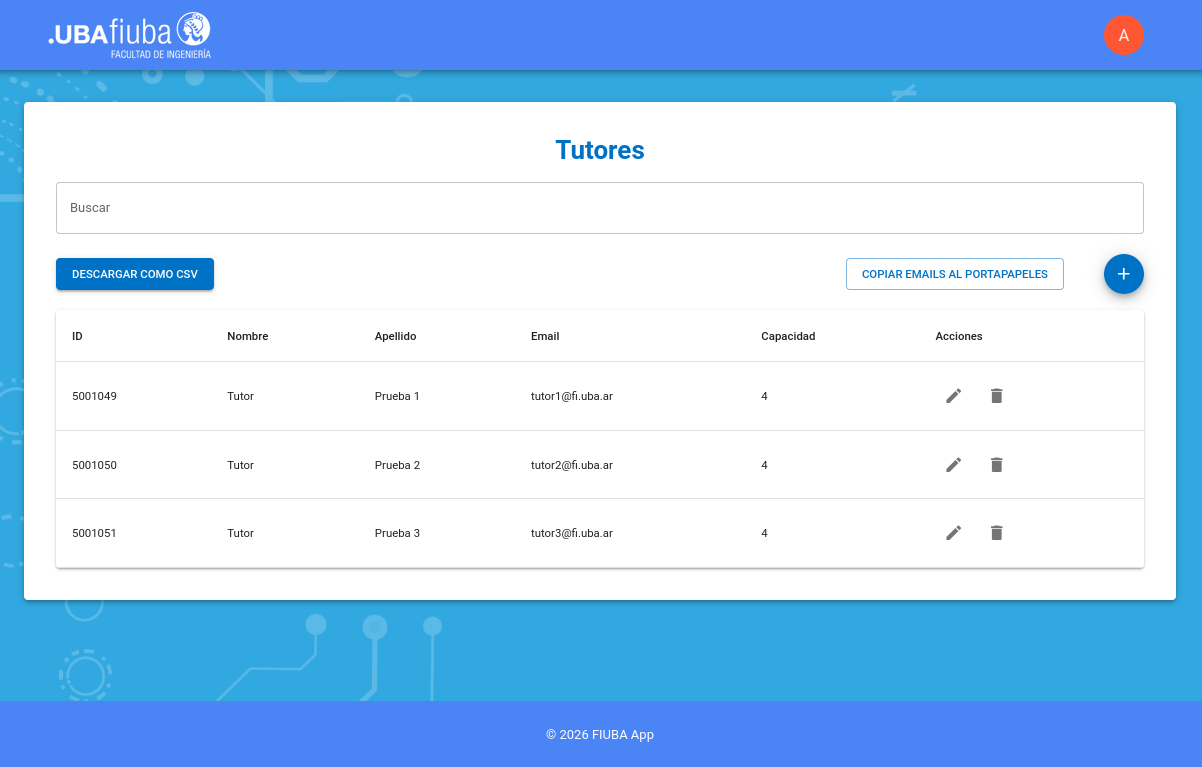Viewport: 1202px width, 767px height.
Task: Edit tutor with ID 5001049
Action: 953,396
